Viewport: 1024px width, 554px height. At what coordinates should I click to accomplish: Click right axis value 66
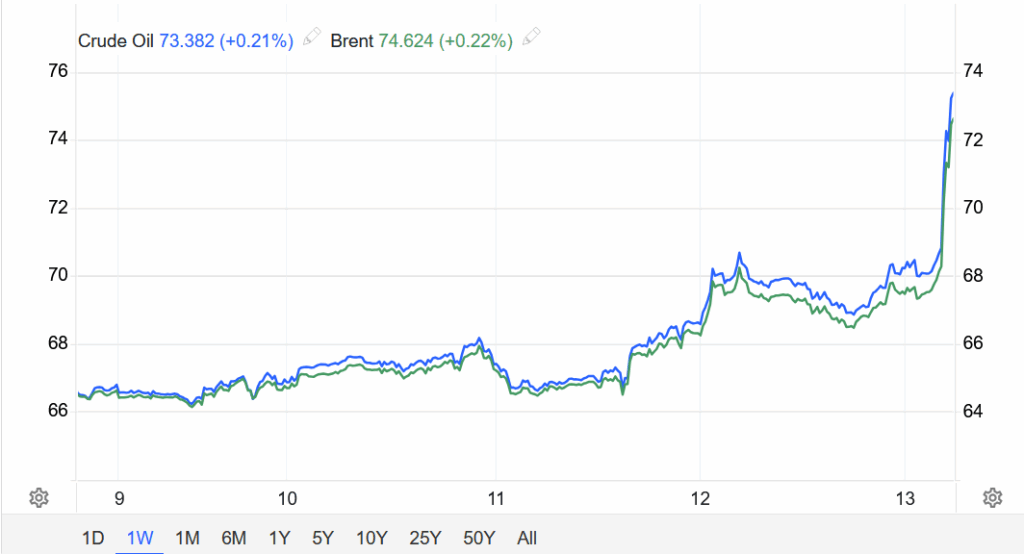pos(973,342)
